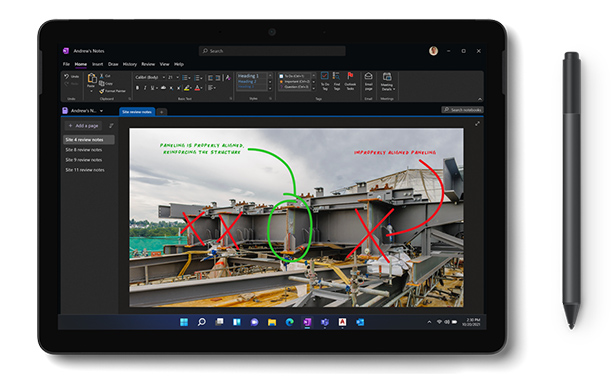Expand the Tags gallery more arrow
Screen dimensions: 615x381
(313, 89)
